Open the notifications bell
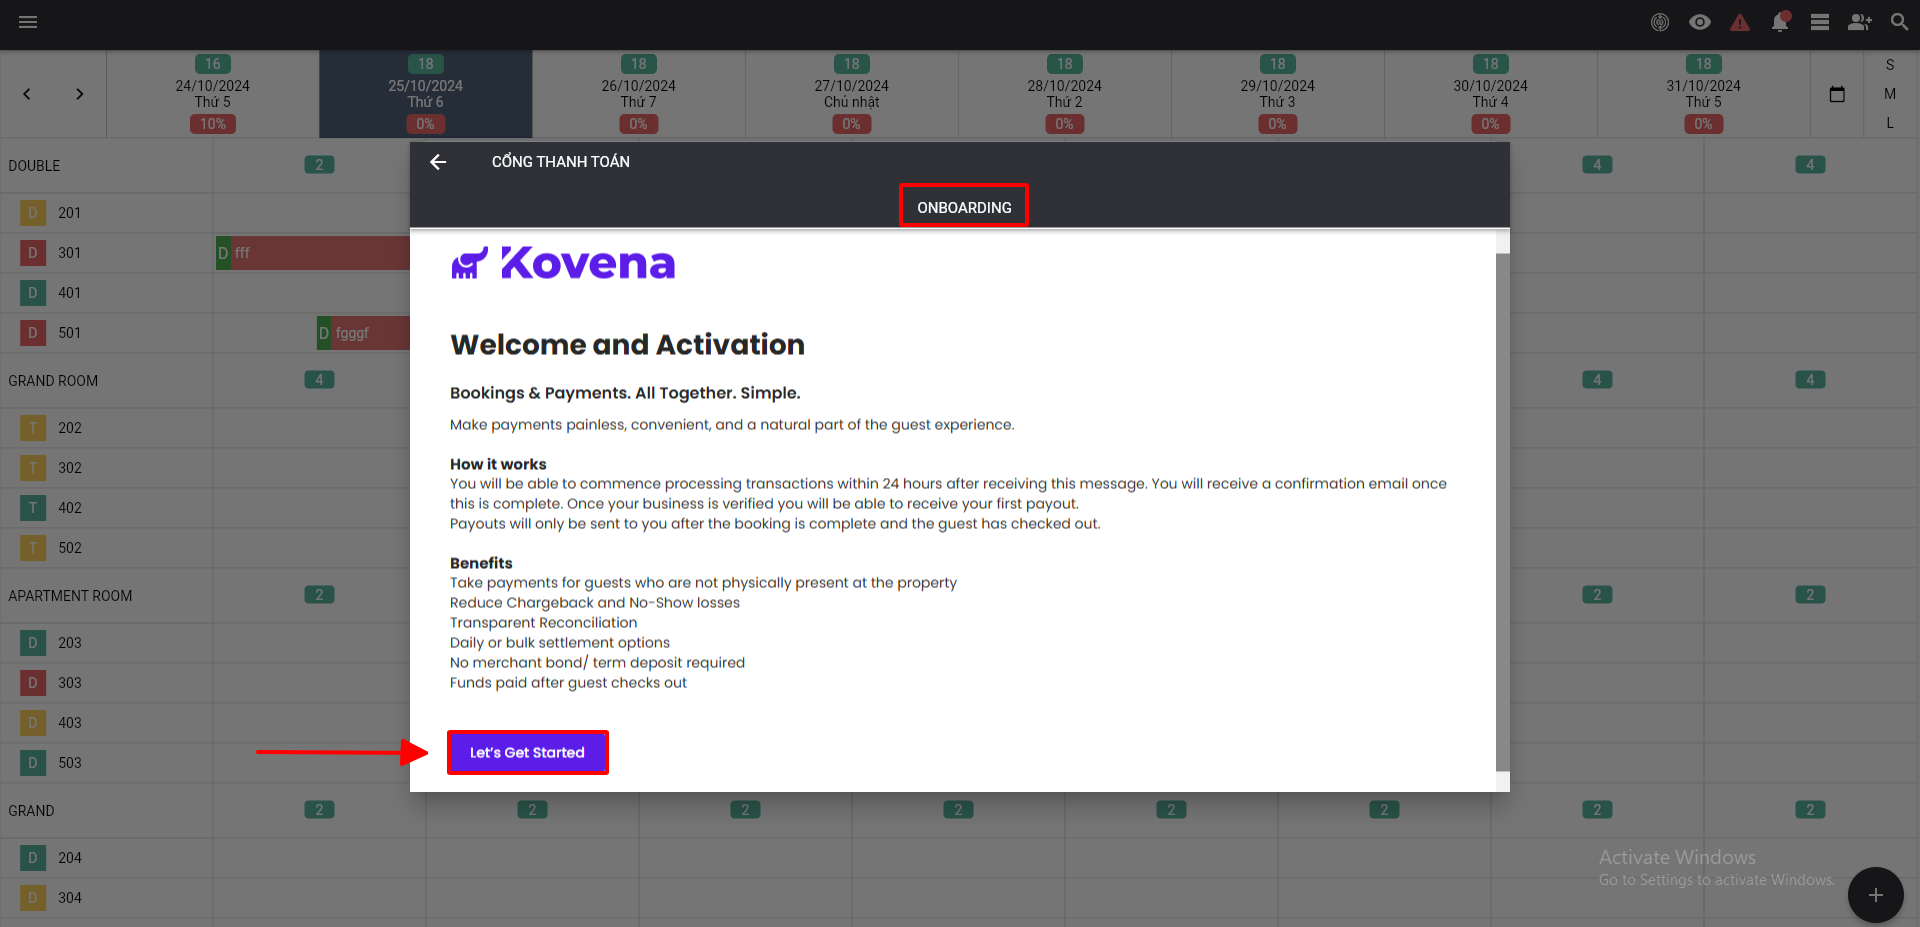The height and width of the screenshot is (927, 1920). [1780, 22]
